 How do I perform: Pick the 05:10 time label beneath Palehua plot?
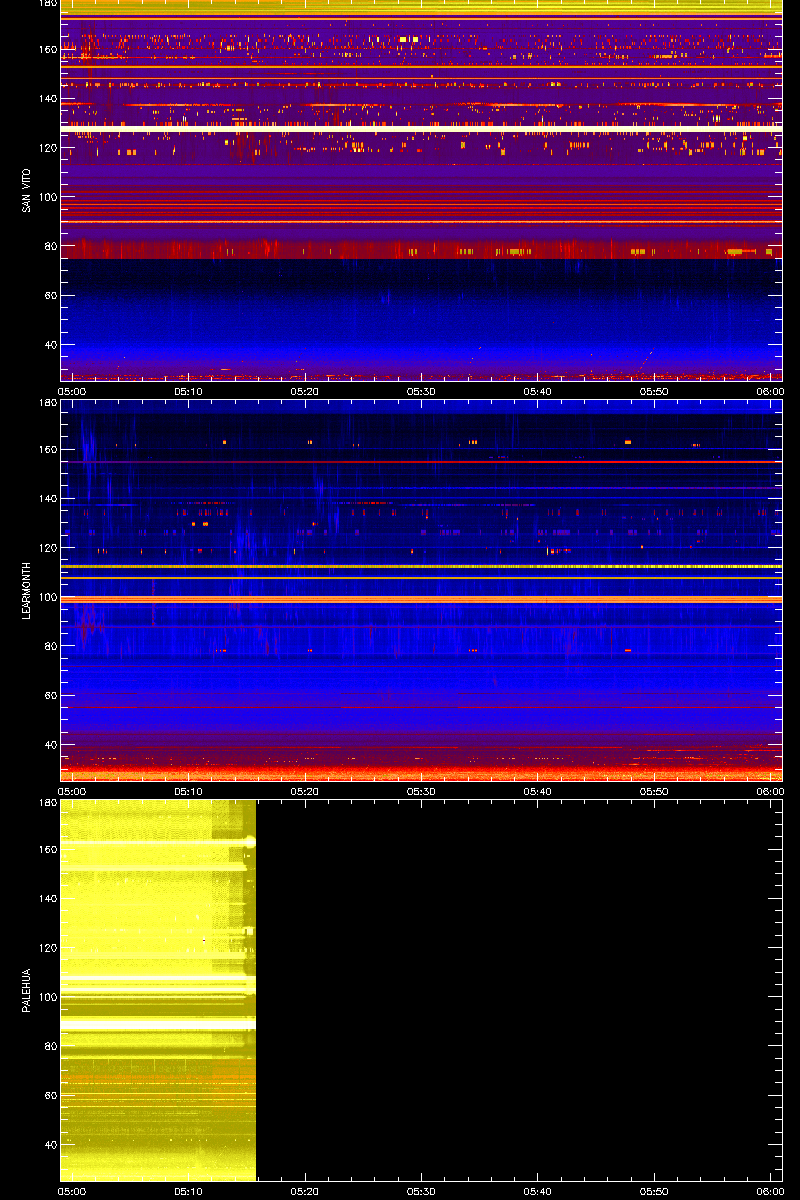click(x=188, y=1191)
